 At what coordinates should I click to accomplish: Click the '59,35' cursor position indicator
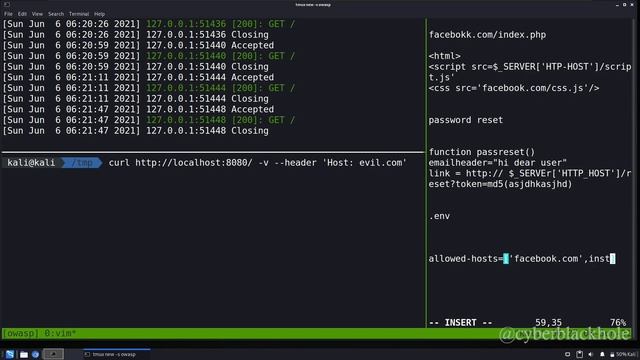[548, 322]
